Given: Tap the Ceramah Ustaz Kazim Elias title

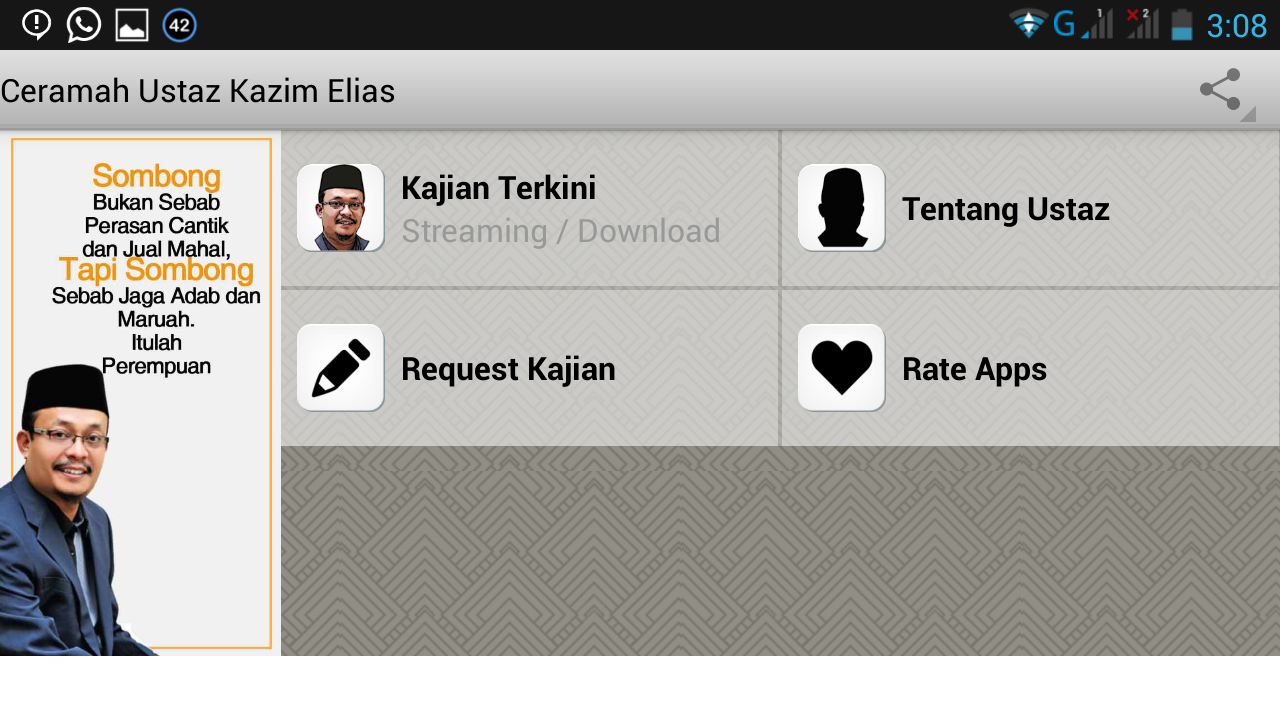Looking at the screenshot, I should (x=198, y=91).
